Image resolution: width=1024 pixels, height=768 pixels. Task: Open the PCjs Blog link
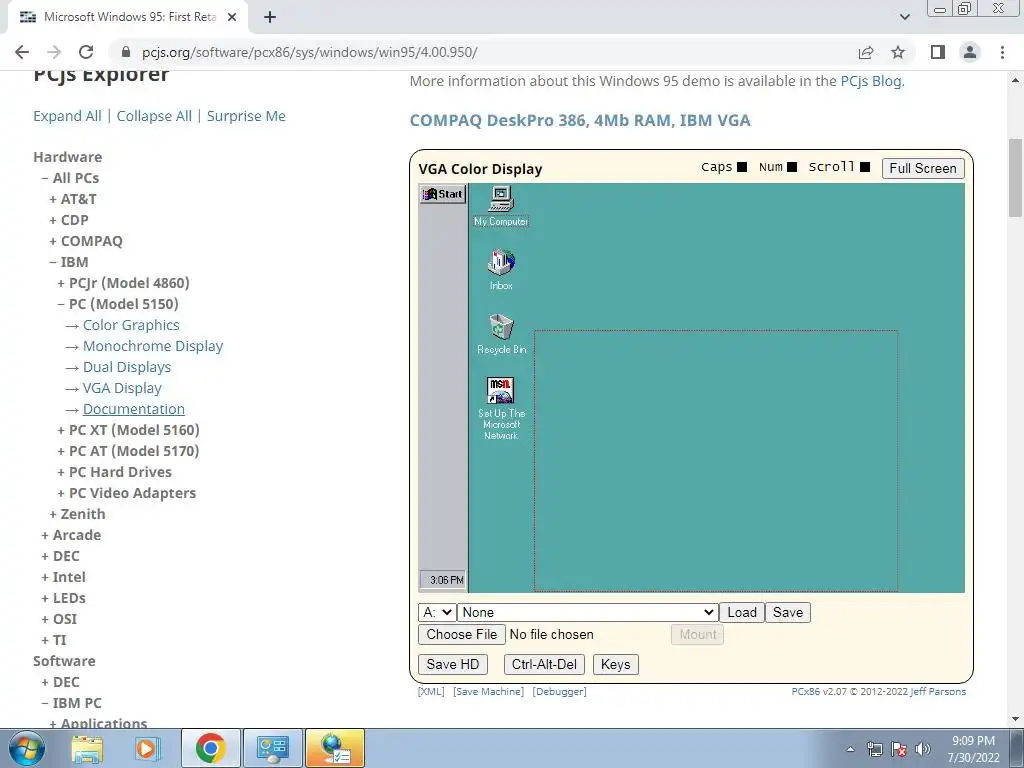871,81
